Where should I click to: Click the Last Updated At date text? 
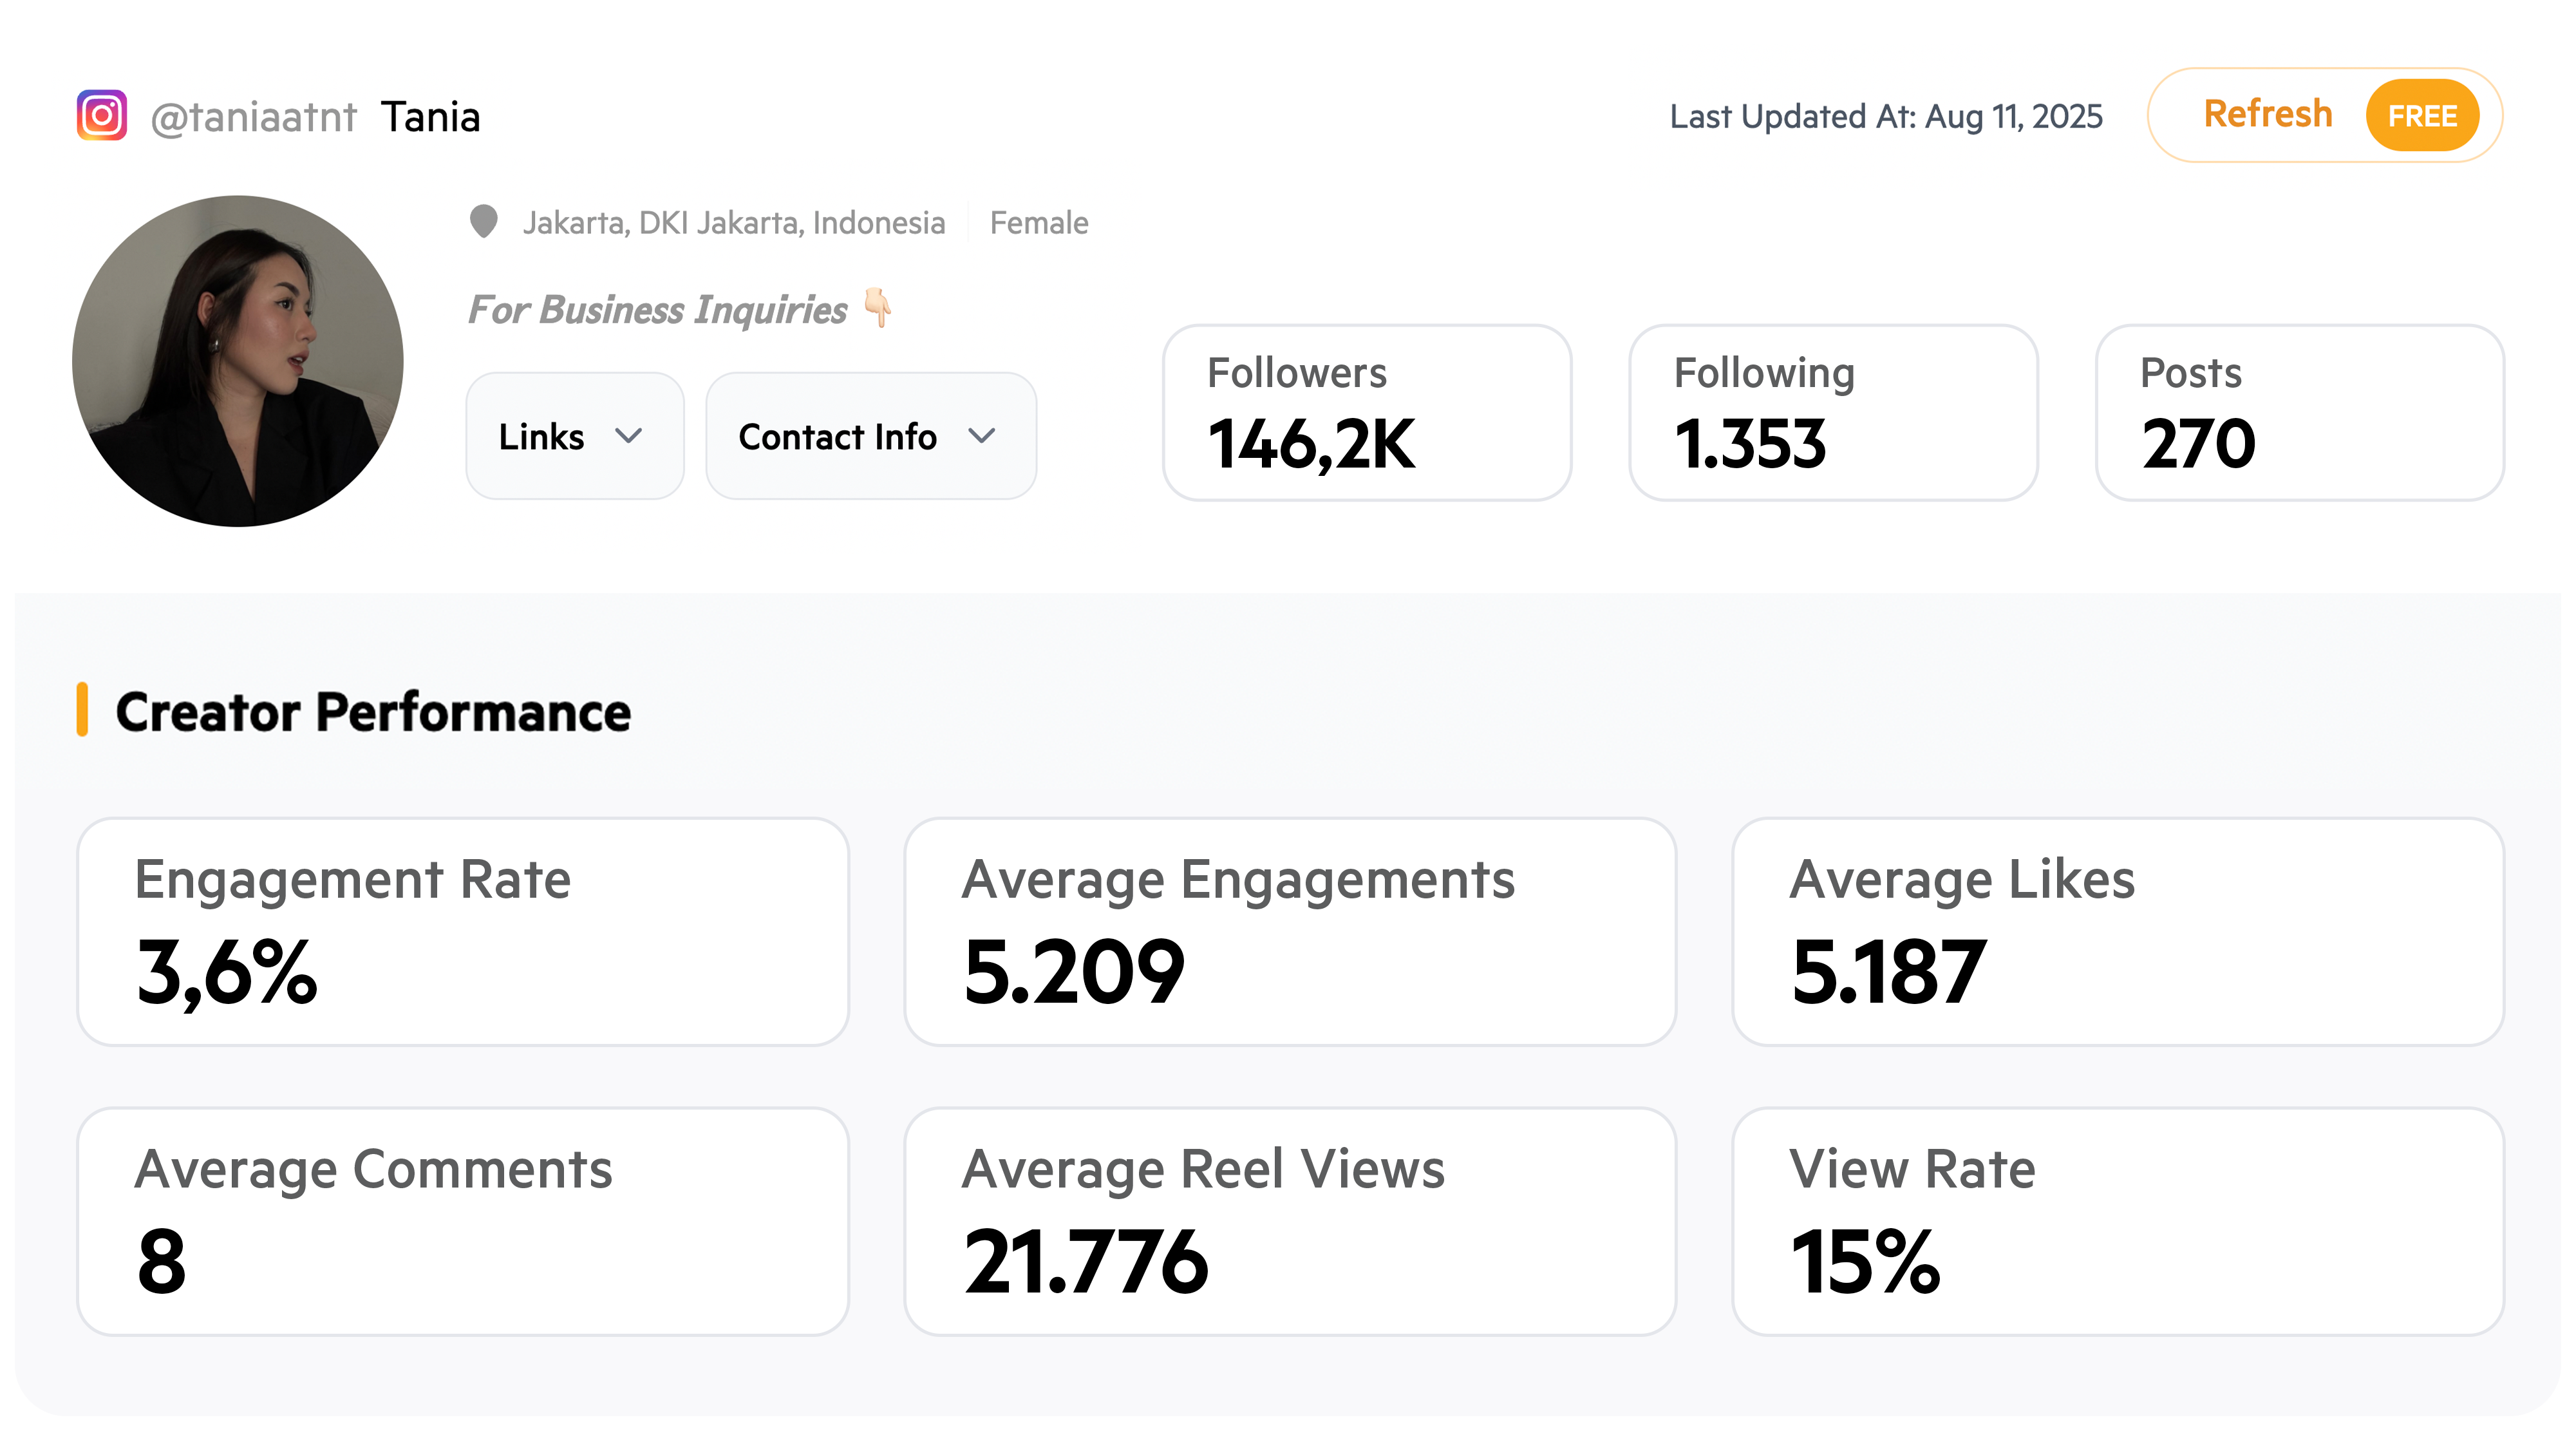click(1886, 117)
